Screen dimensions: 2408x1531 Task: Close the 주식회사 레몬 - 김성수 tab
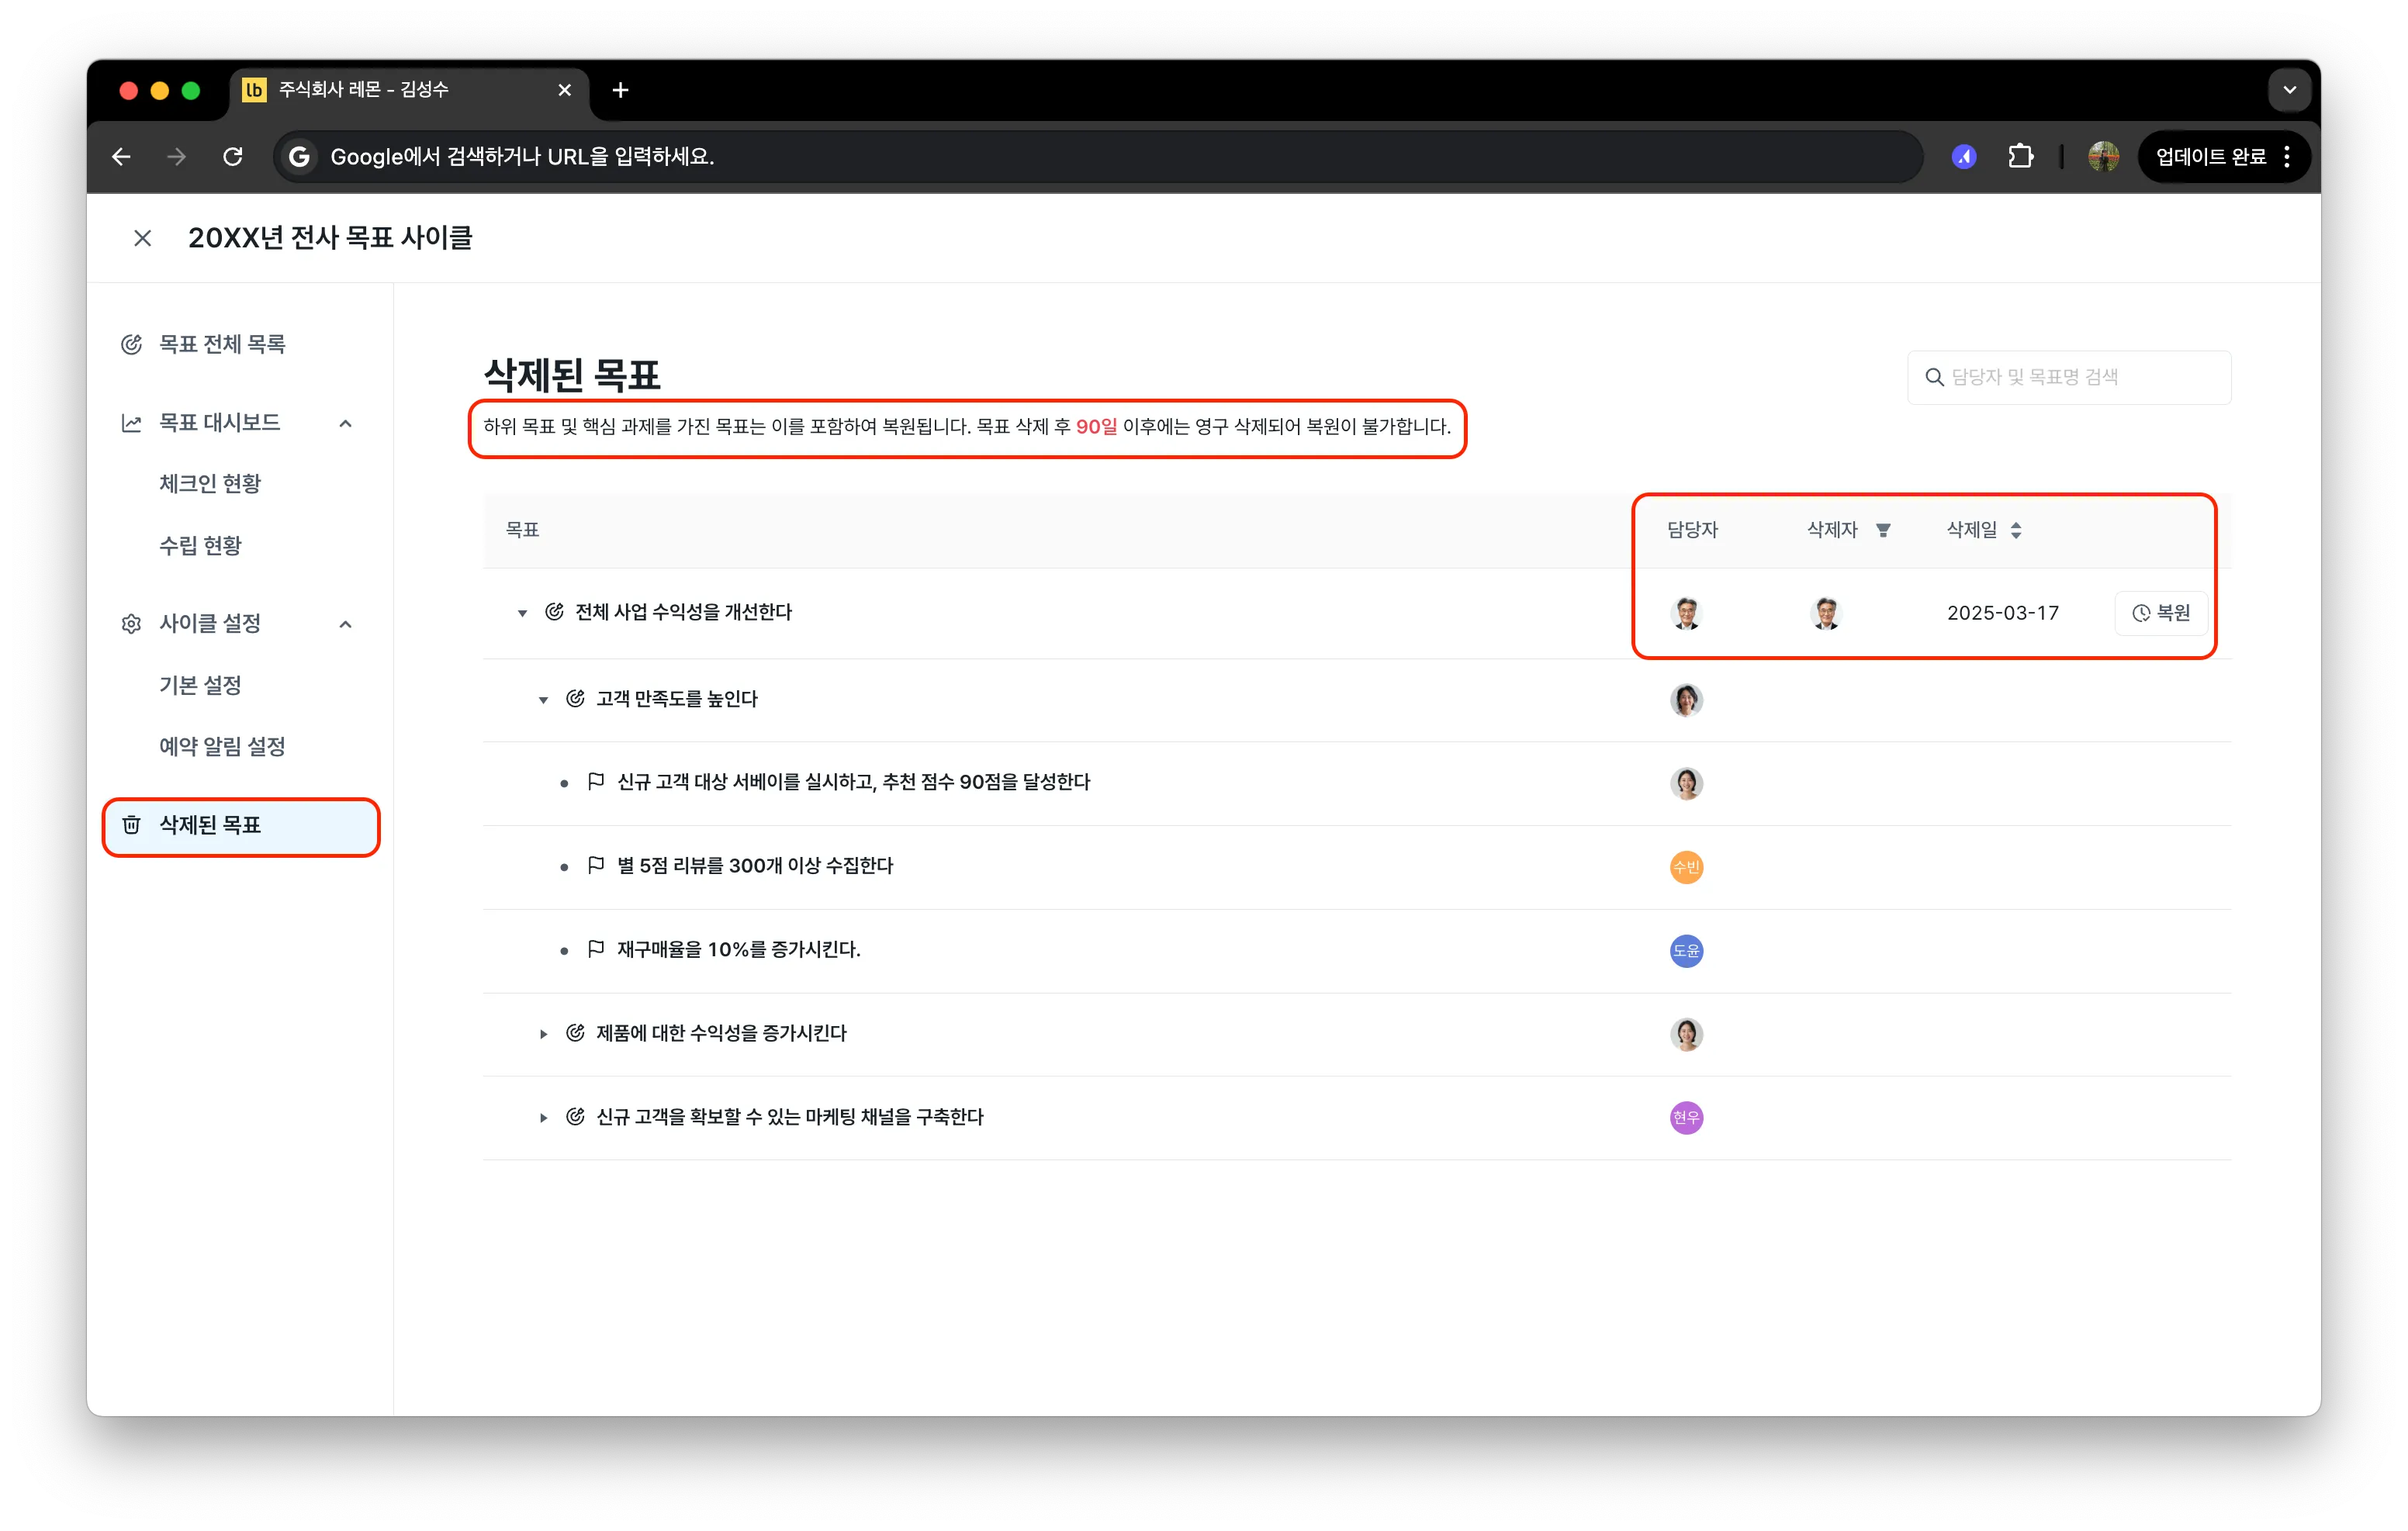565,90
